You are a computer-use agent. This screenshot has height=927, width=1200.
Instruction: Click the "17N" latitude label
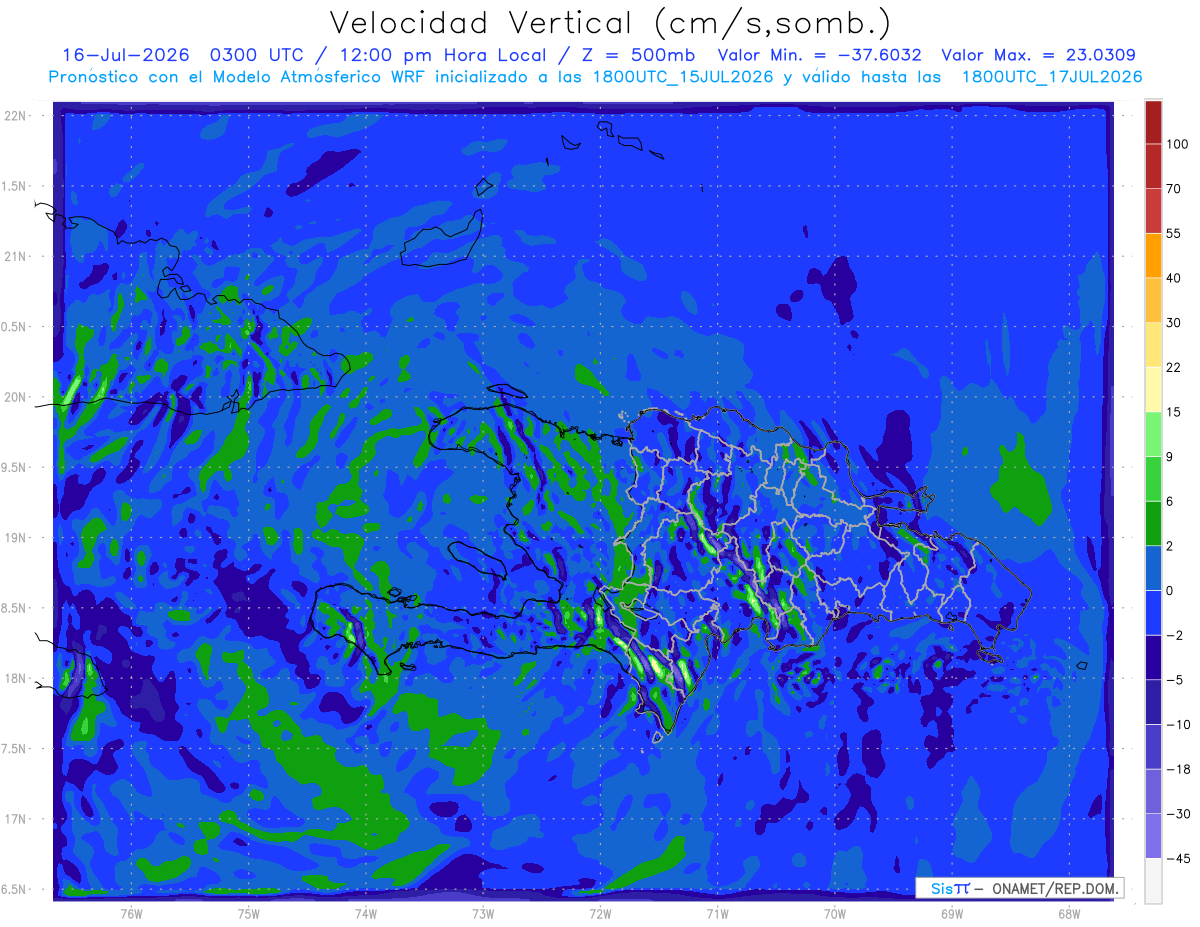pyautogui.click(x=16, y=819)
